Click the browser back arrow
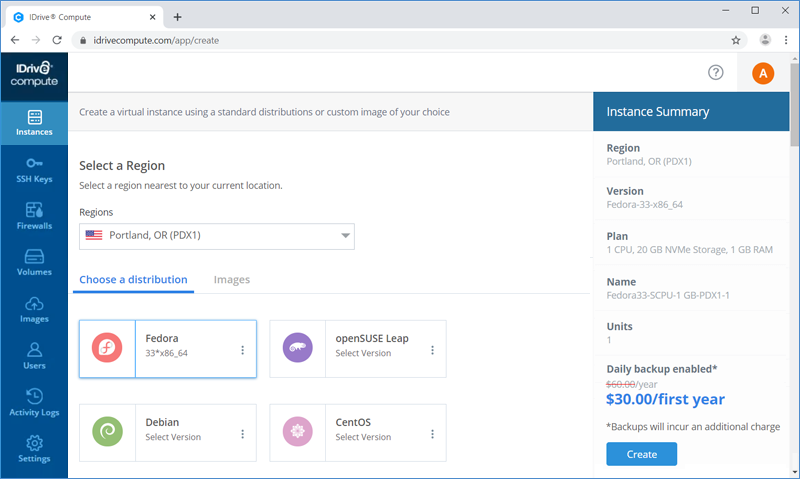Viewport: 800px width, 479px height. pyautogui.click(x=15, y=40)
